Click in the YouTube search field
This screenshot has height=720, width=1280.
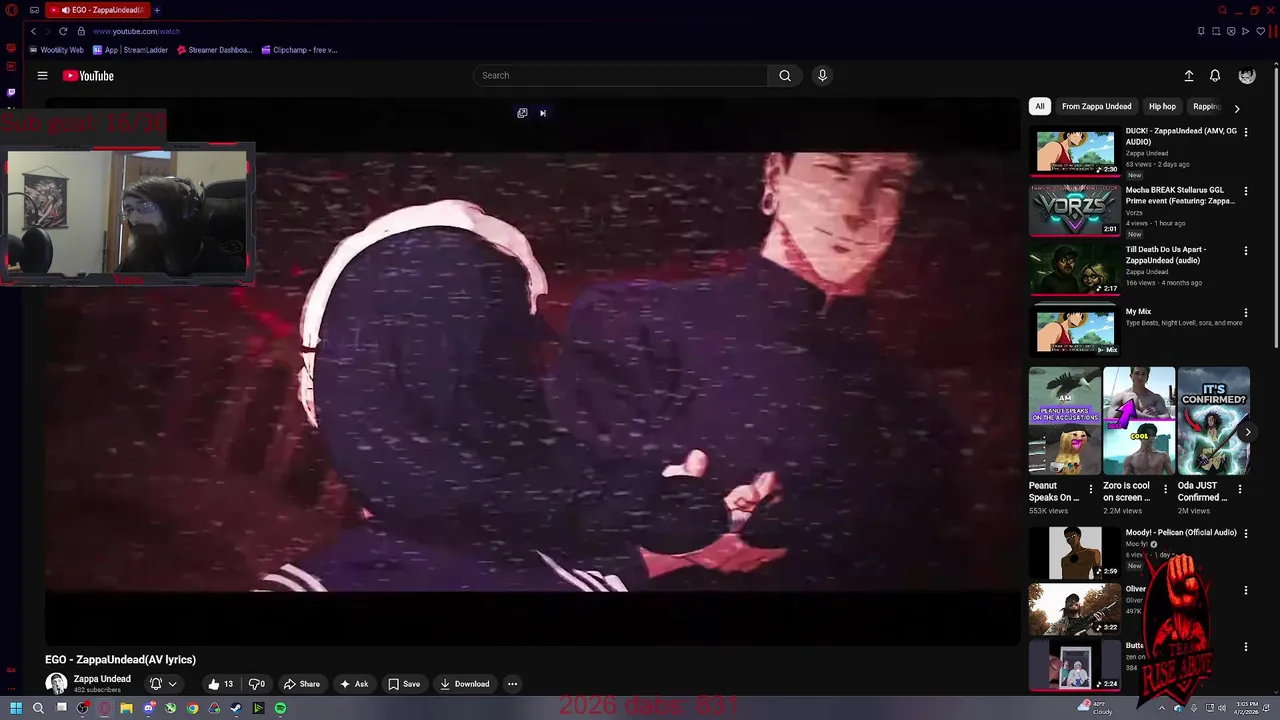[x=621, y=75]
